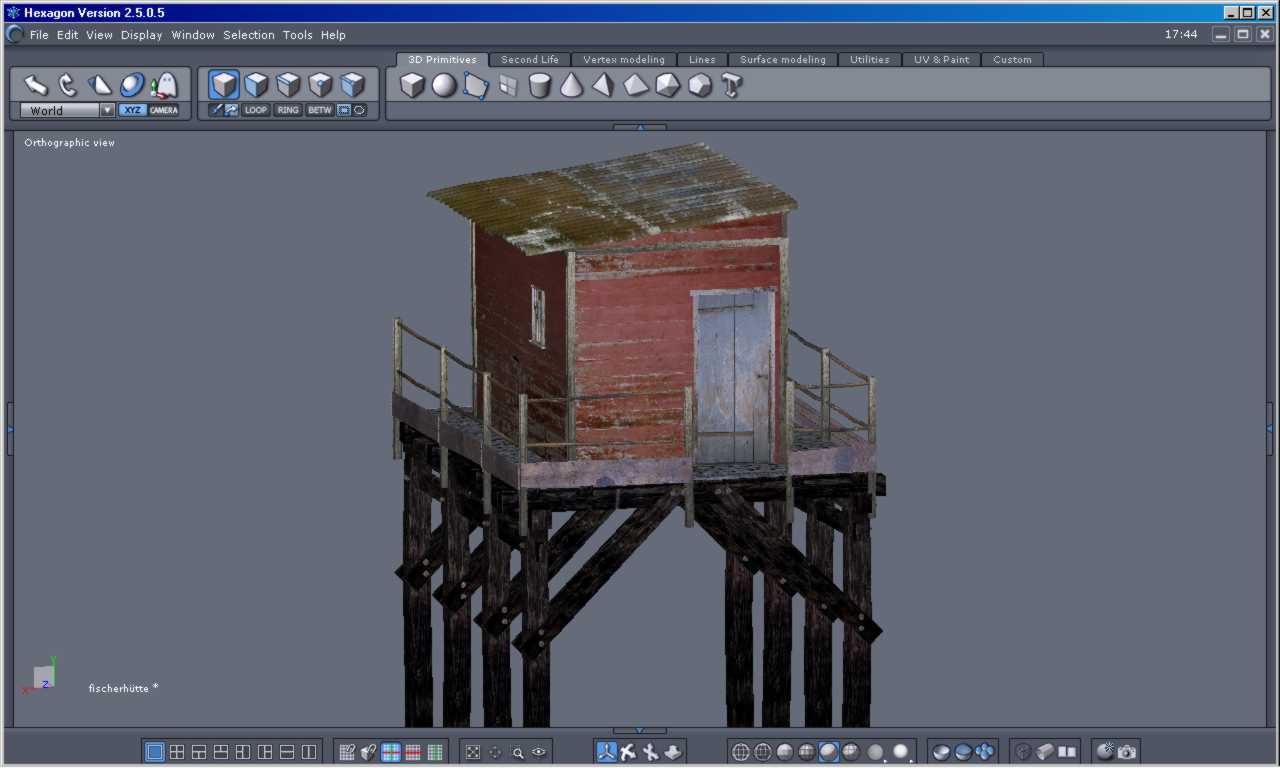The height and width of the screenshot is (768, 1280).
Task: Select the blue-outlined facet primitive
Action: pyautogui.click(x=476, y=85)
